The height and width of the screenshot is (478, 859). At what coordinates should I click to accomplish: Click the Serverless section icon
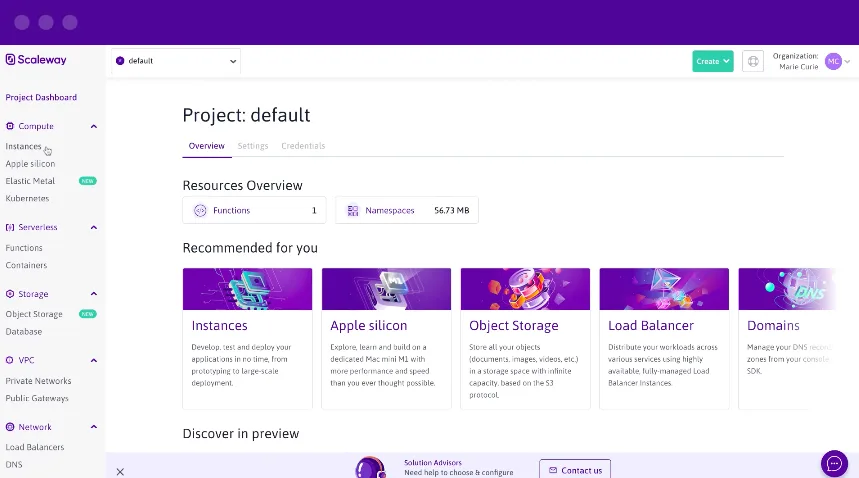(x=10, y=227)
